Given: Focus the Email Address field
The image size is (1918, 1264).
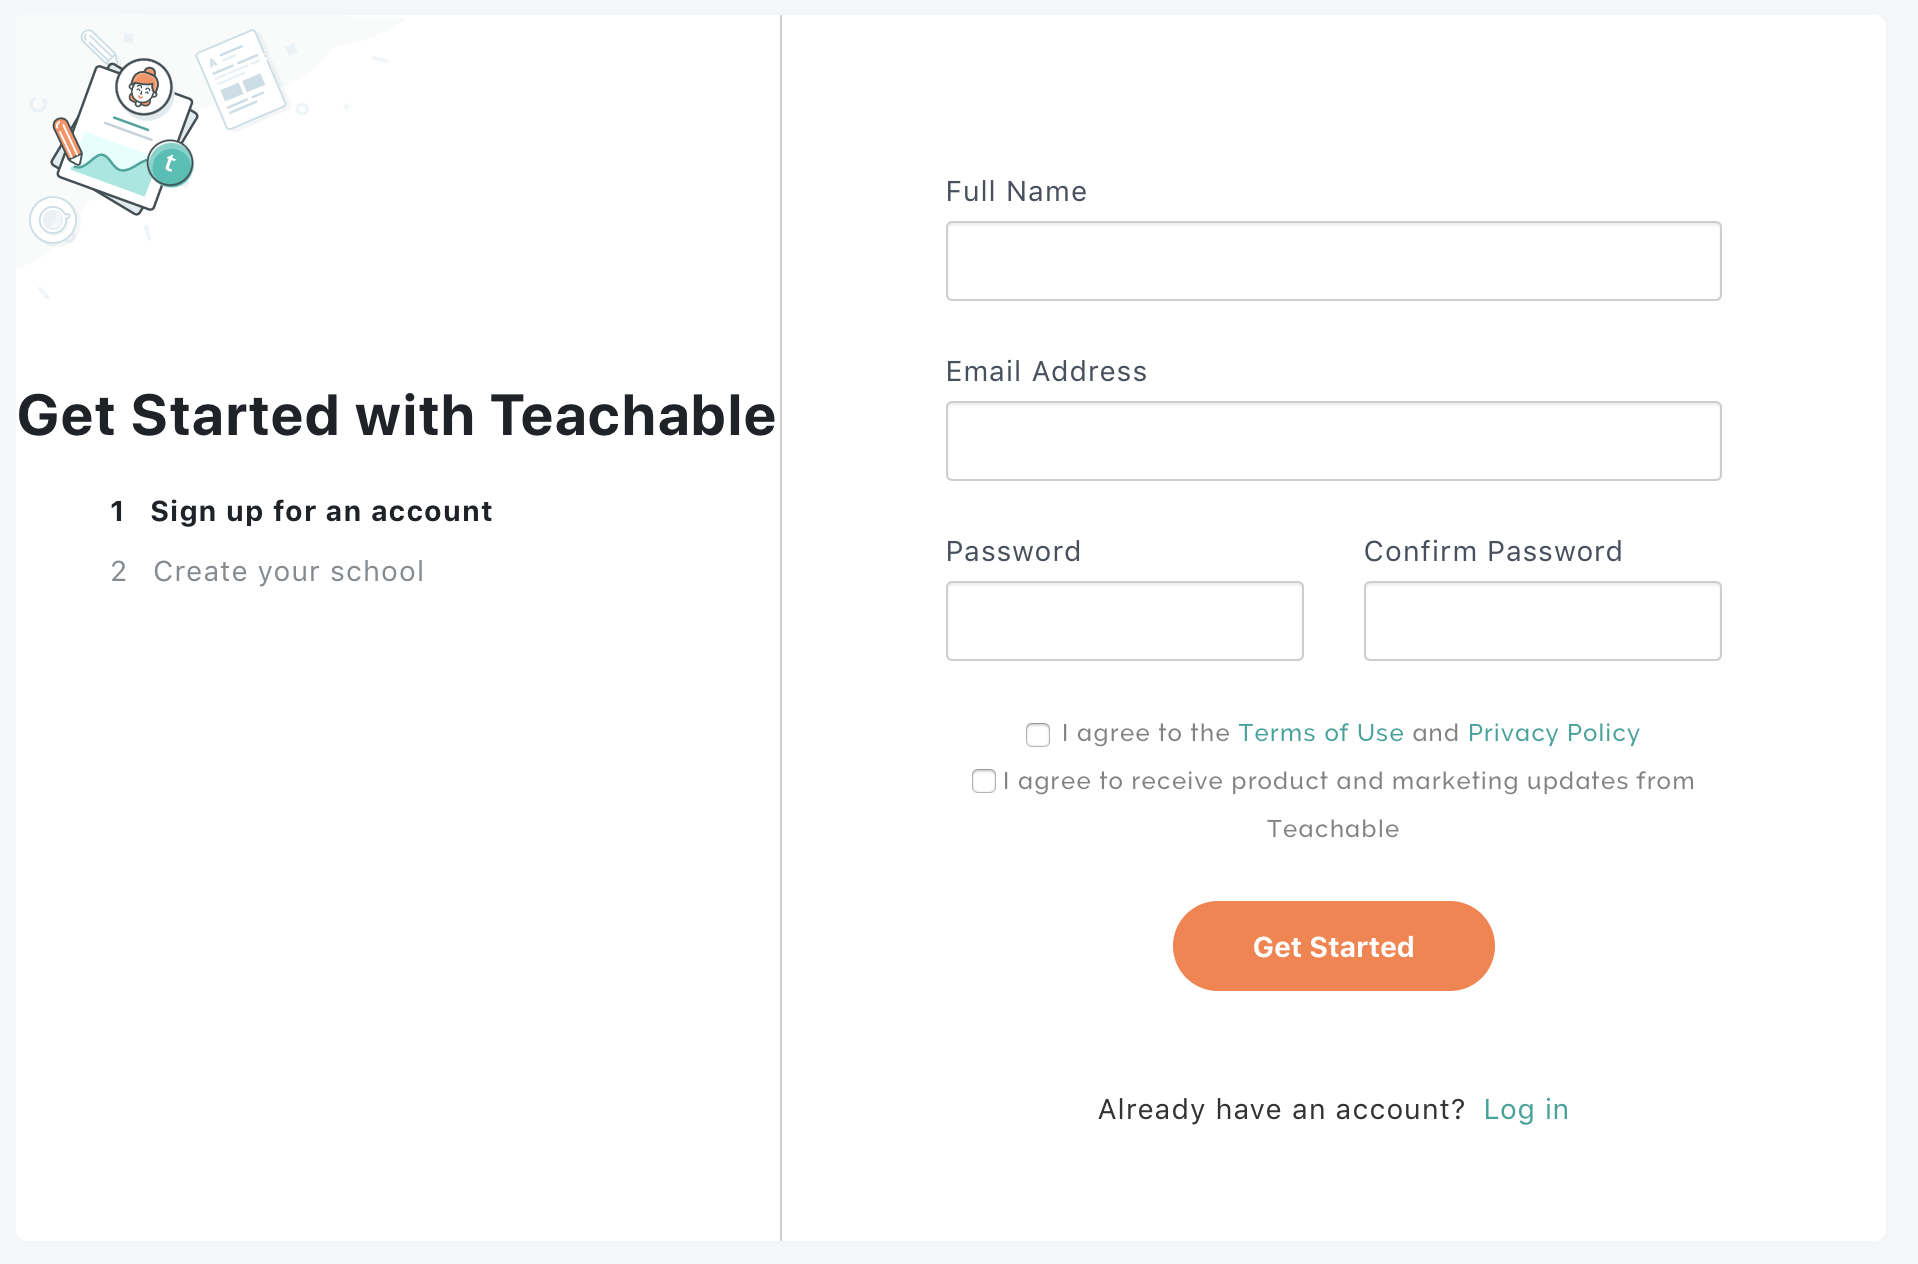Looking at the screenshot, I should (1332, 440).
